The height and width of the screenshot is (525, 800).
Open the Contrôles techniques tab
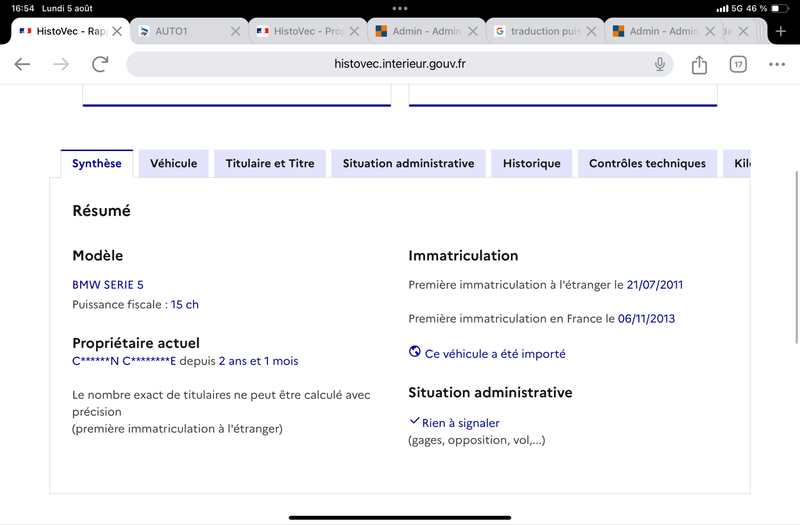pyautogui.click(x=647, y=163)
